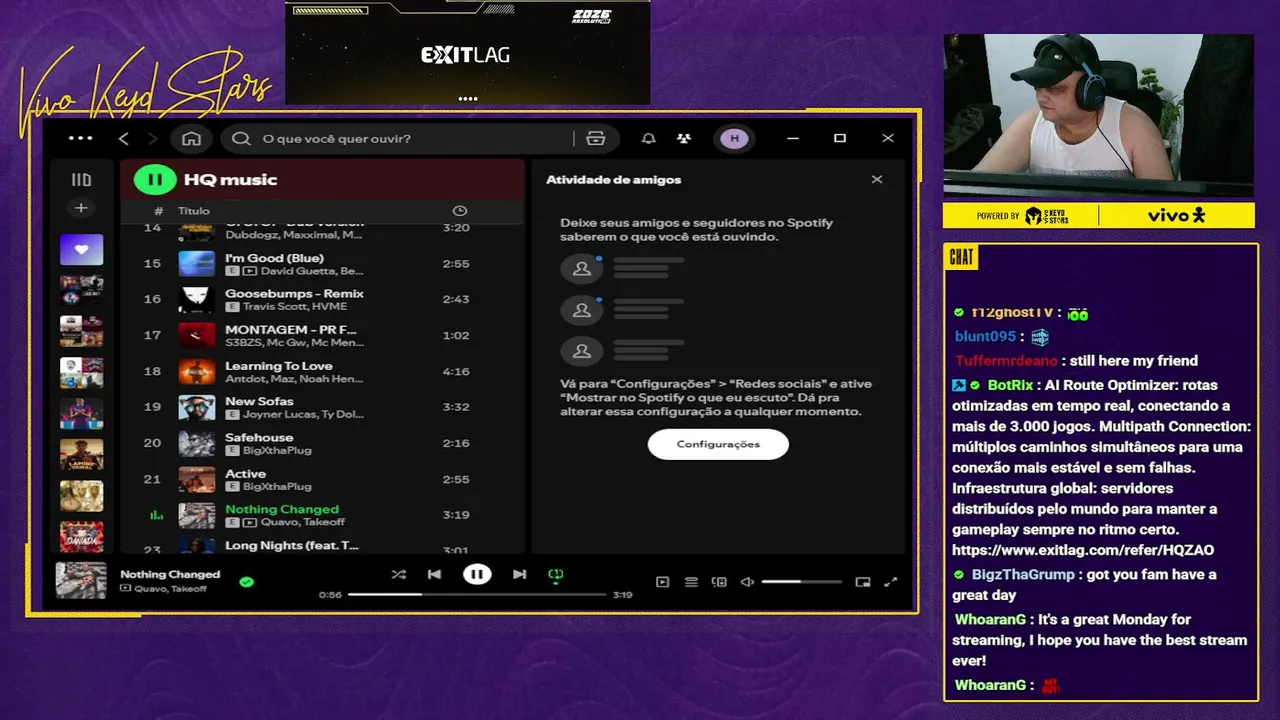Pause HQ music with the green button
Viewport: 1280px width, 720px height.
tap(155, 180)
